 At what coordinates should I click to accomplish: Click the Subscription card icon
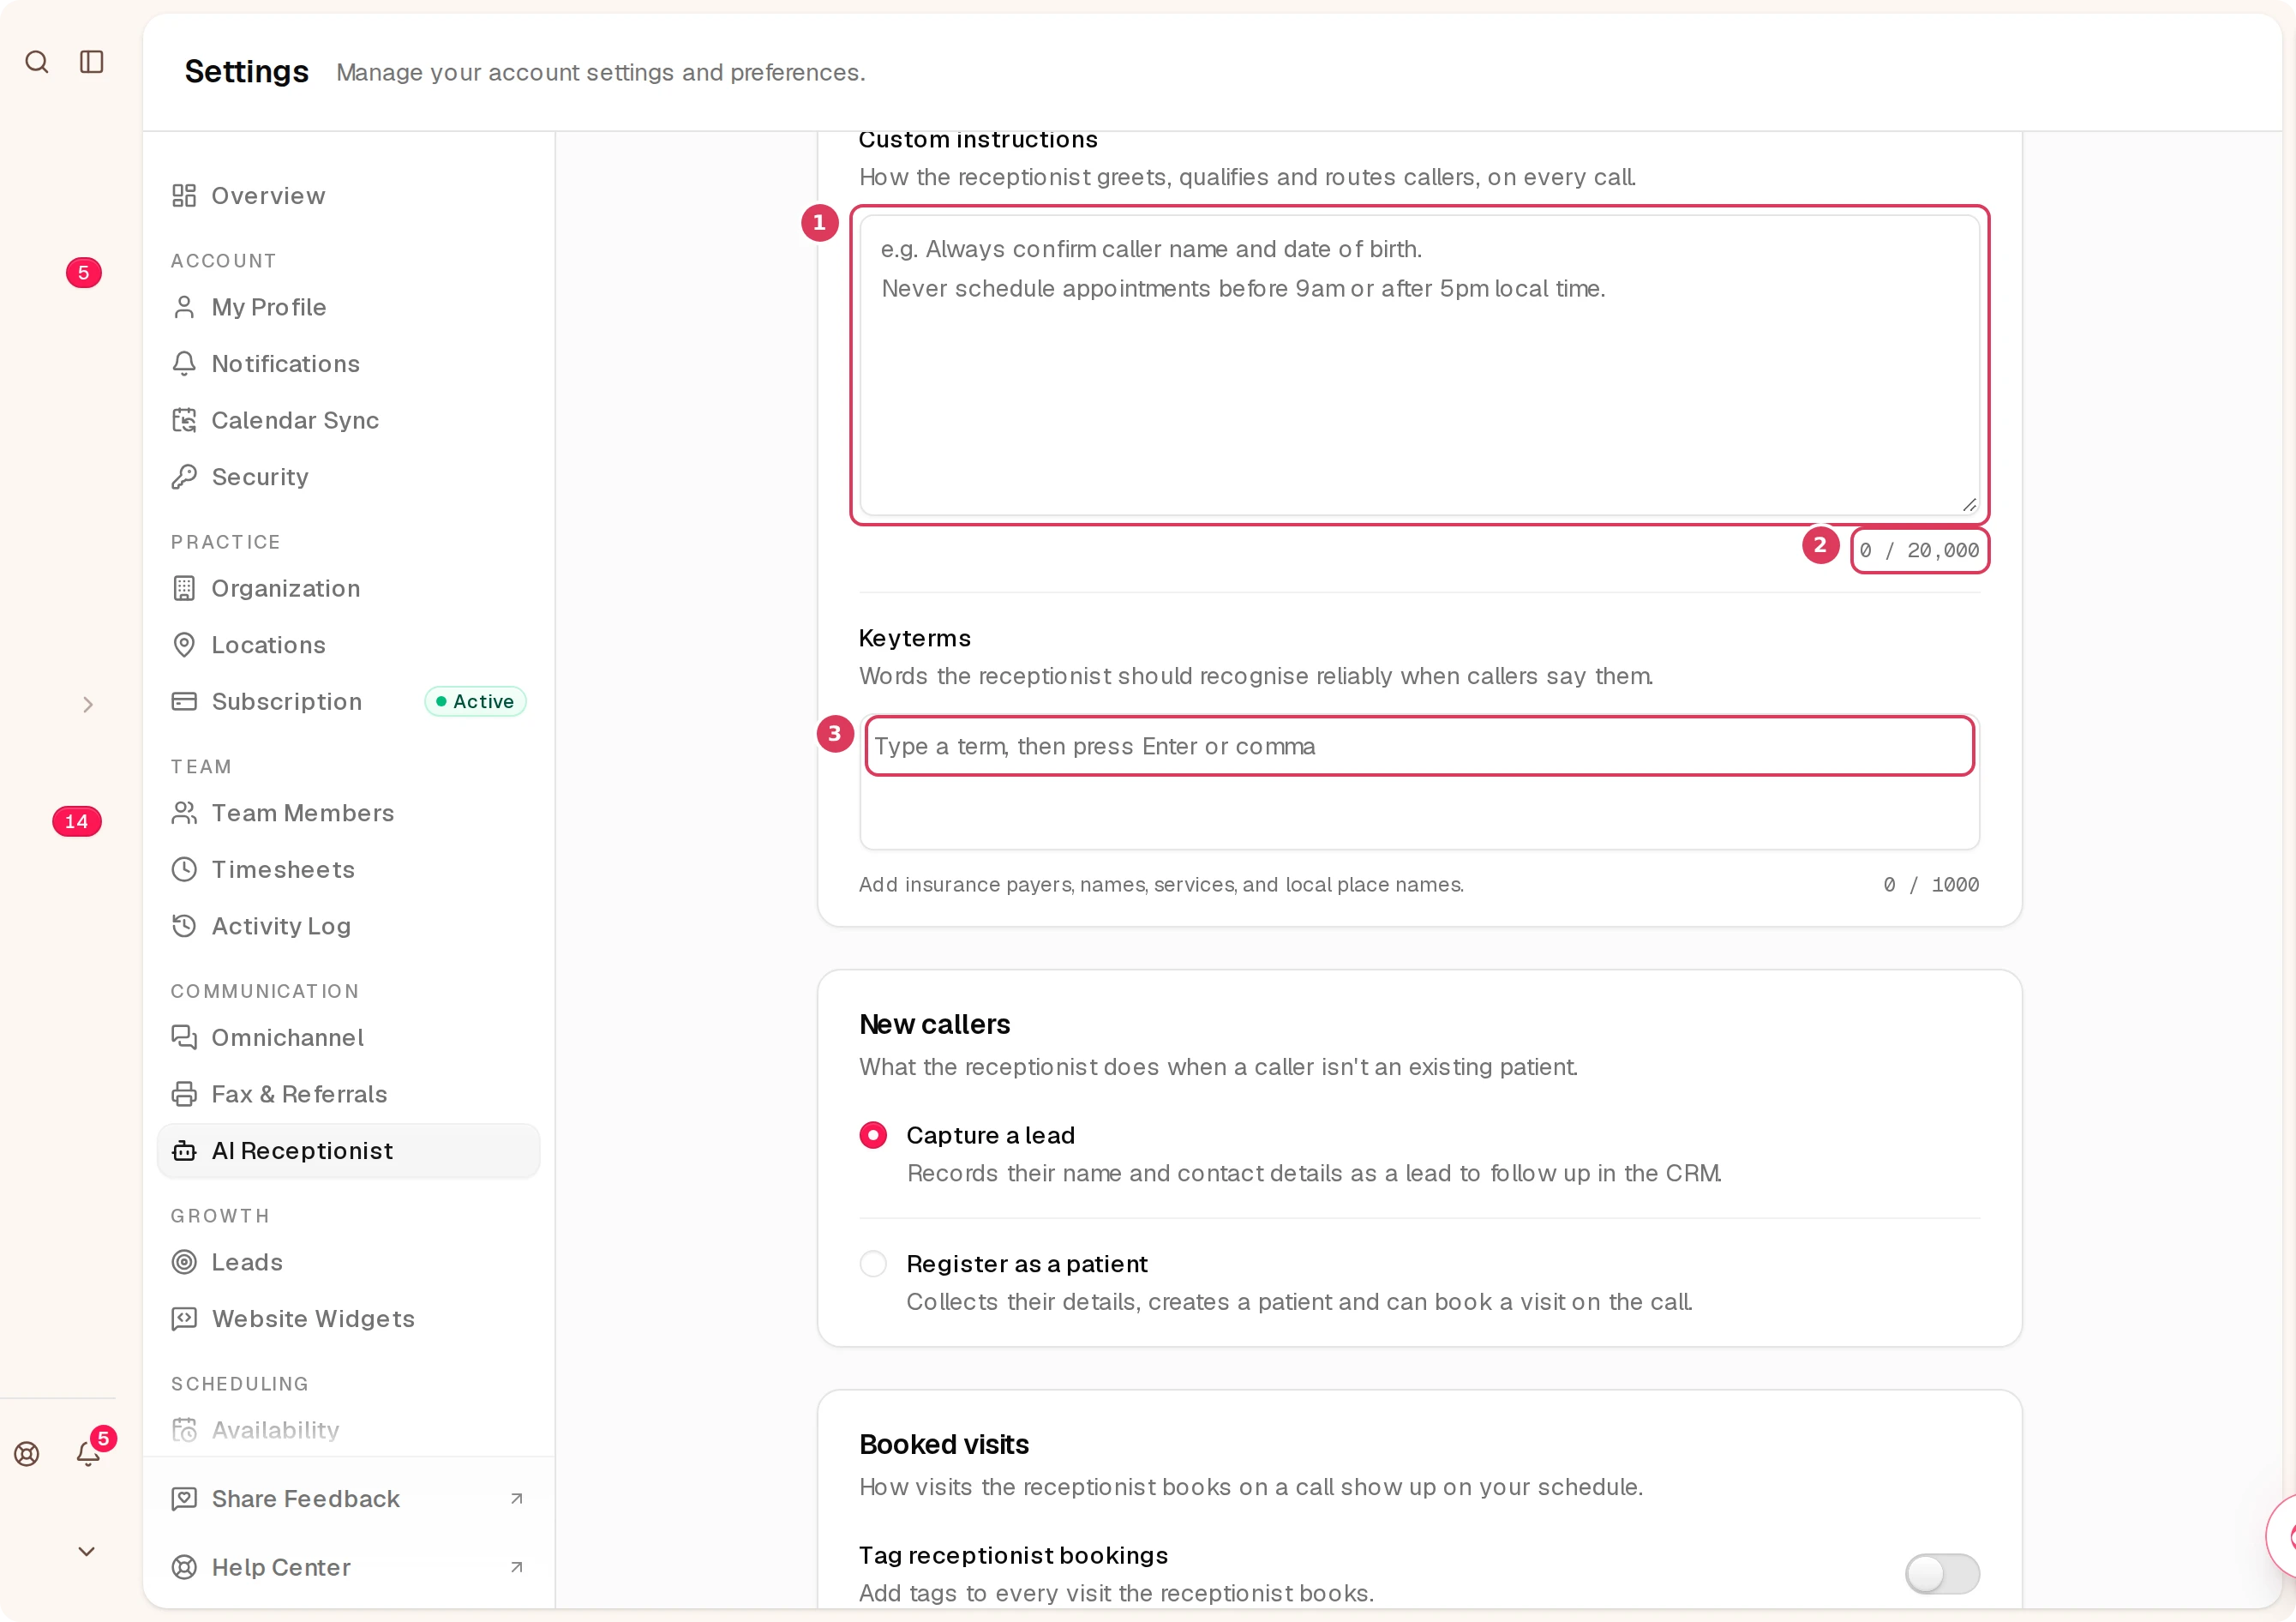coord(184,702)
